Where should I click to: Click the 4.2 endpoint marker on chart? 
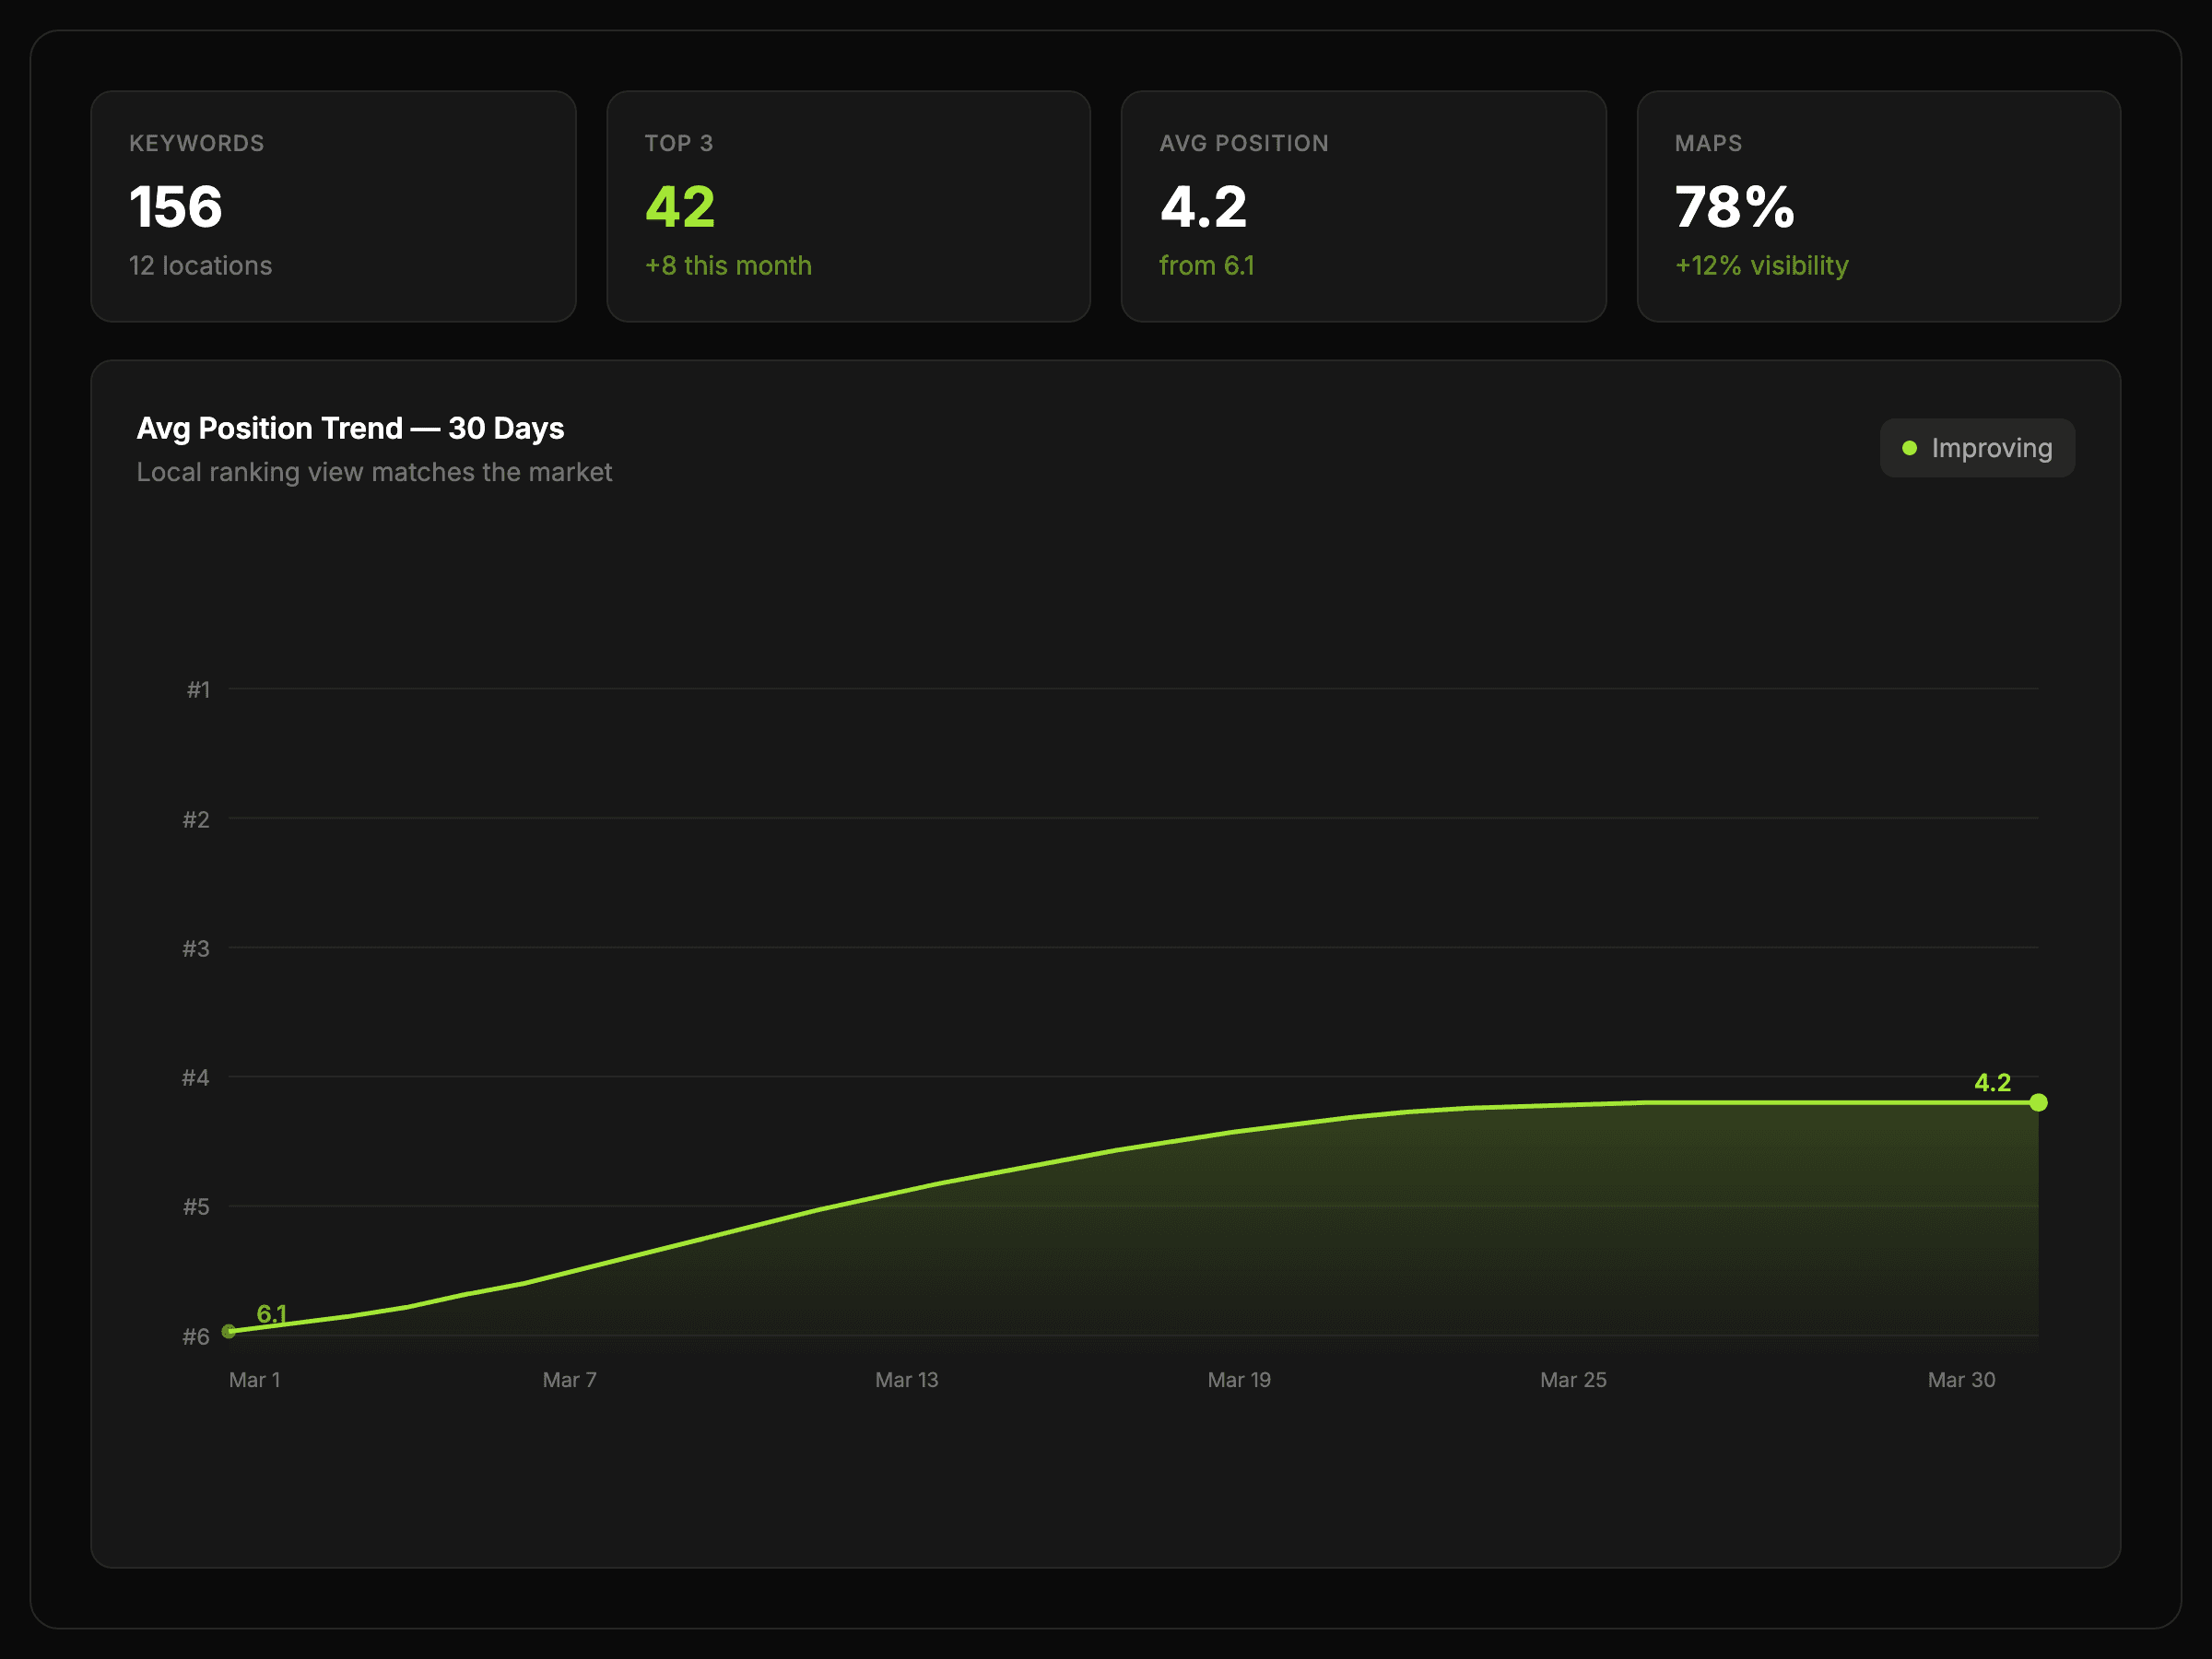click(2038, 1102)
